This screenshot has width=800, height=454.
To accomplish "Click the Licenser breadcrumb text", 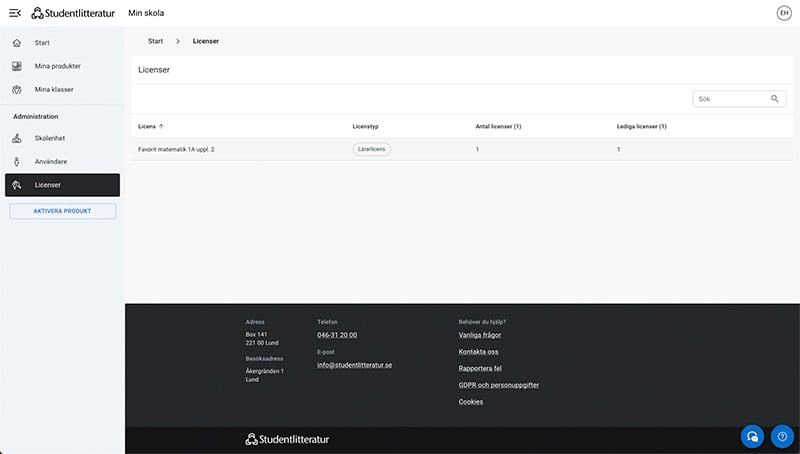I will pos(206,41).
